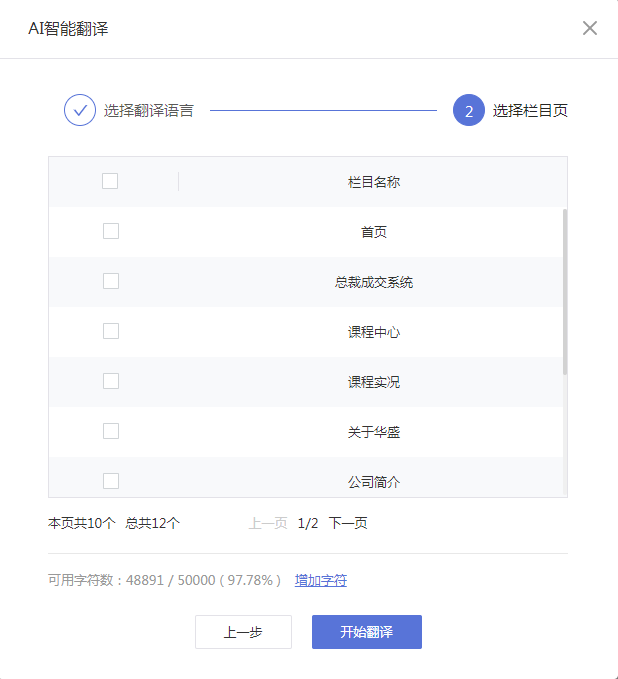Click the 上一页 pagination link
This screenshot has height=679, width=618.
268,523
